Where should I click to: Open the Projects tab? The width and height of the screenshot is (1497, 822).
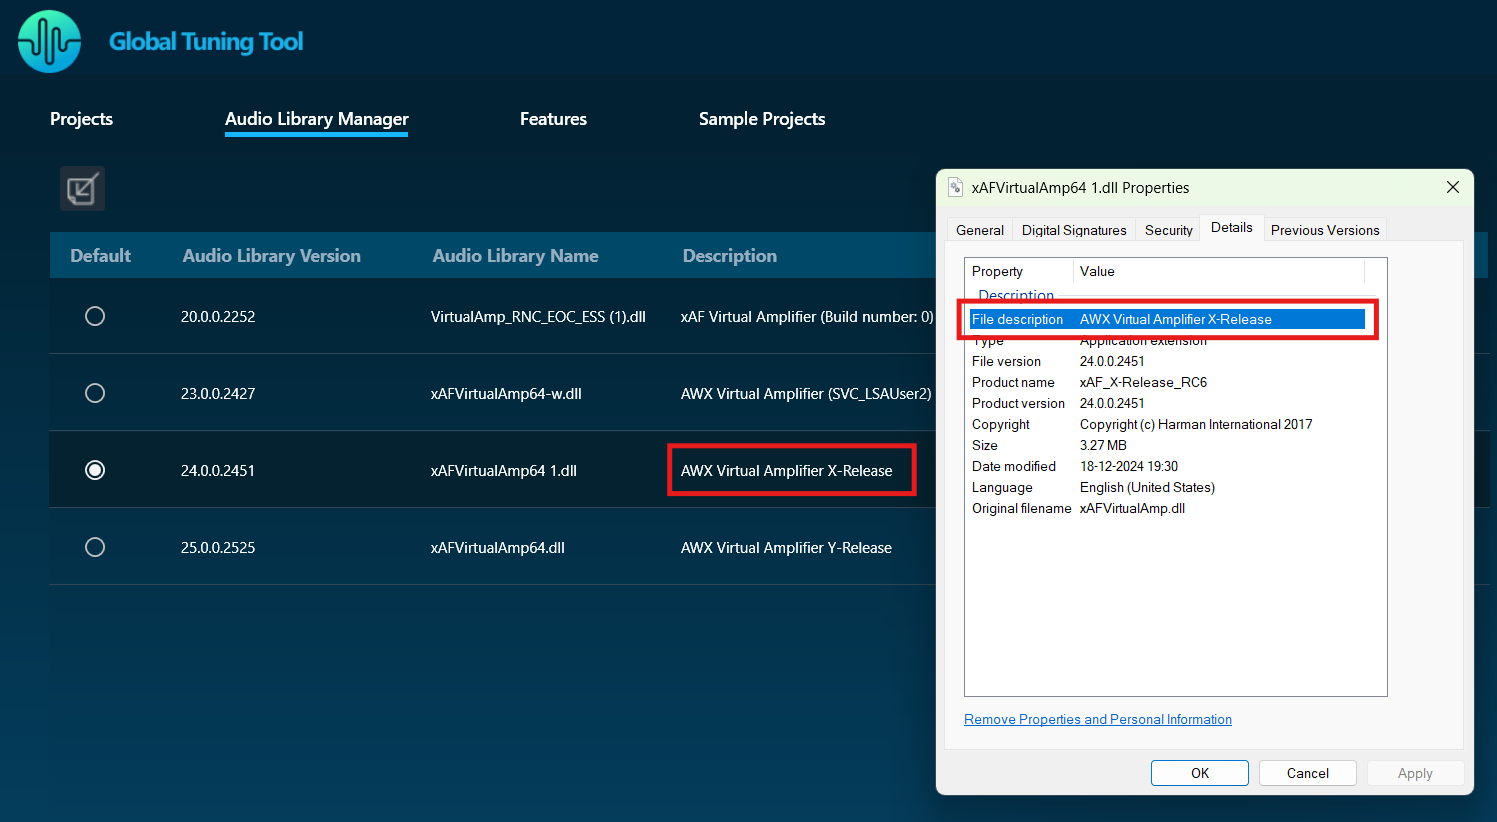(x=81, y=119)
